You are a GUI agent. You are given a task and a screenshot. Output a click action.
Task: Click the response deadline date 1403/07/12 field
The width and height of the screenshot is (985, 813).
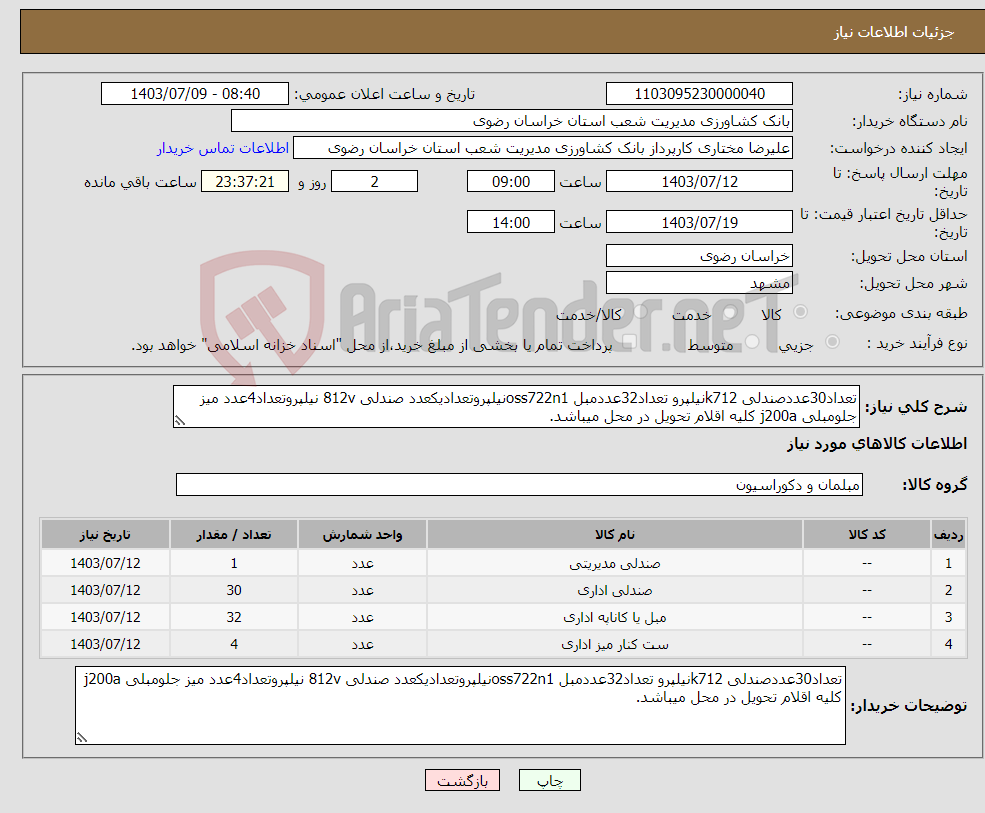tap(699, 182)
